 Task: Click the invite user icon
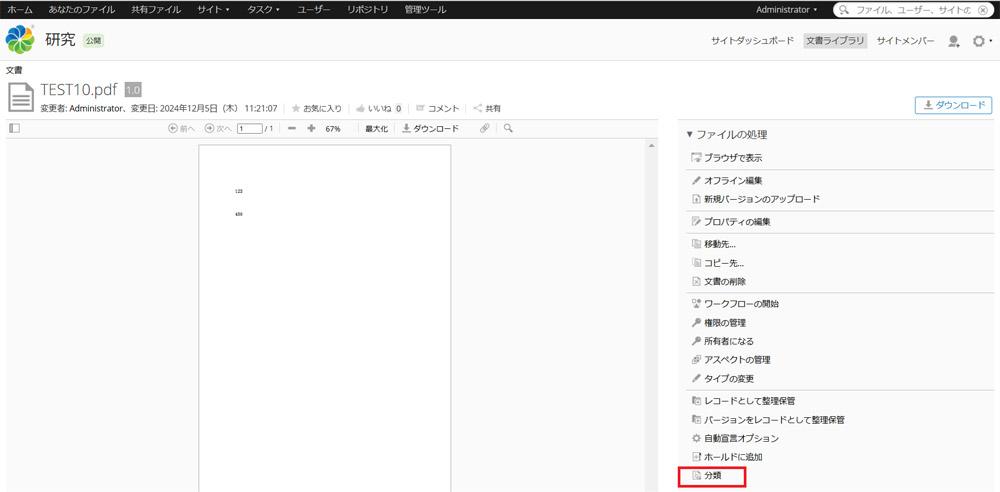[953, 41]
